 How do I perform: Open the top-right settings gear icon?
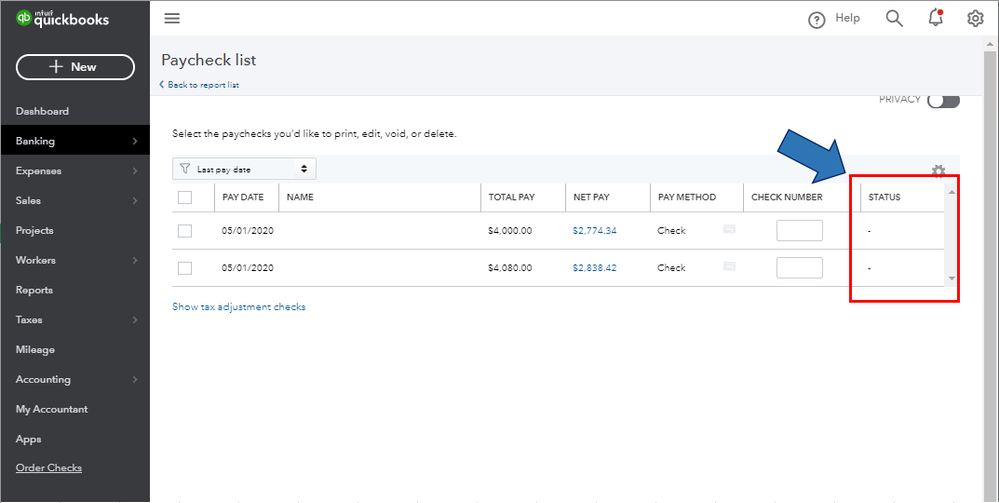click(975, 18)
